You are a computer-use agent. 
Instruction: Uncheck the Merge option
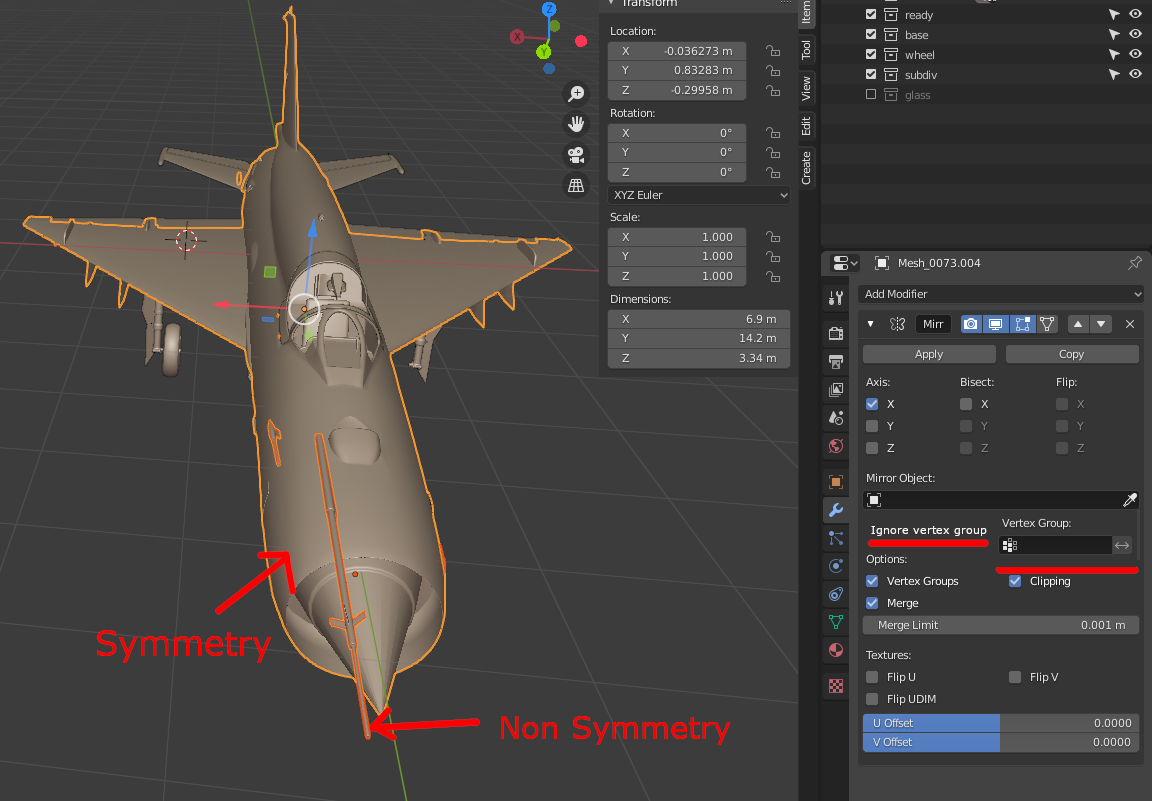coord(872,603)
